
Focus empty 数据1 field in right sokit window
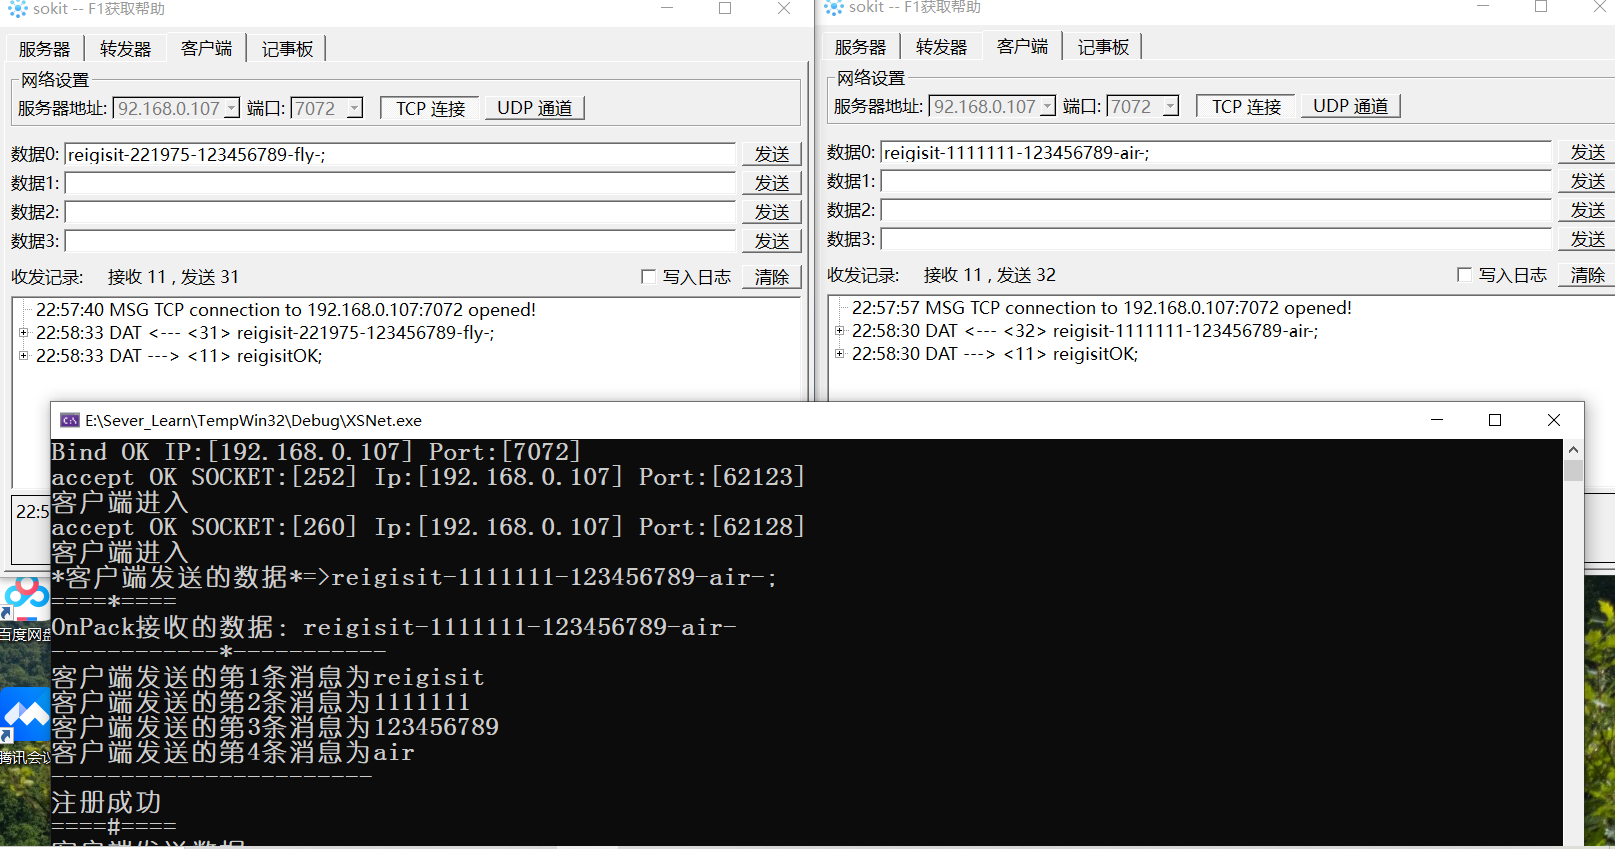coord(1216,181)
